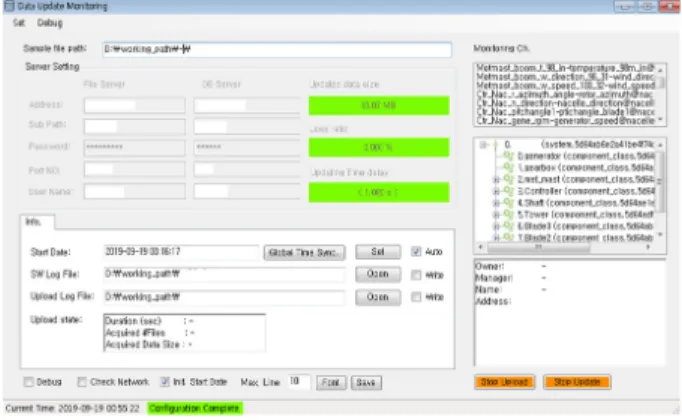Select Ctr_Nac generator_speed channel row

[565, 120]
